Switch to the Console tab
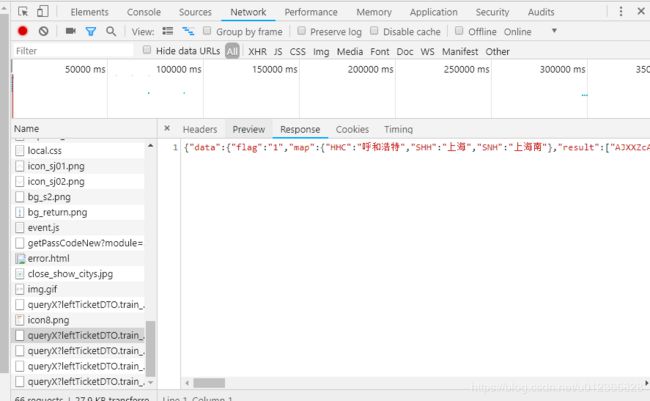The height and width of the screenshot is (401, 650). click(x=144, y=12)
